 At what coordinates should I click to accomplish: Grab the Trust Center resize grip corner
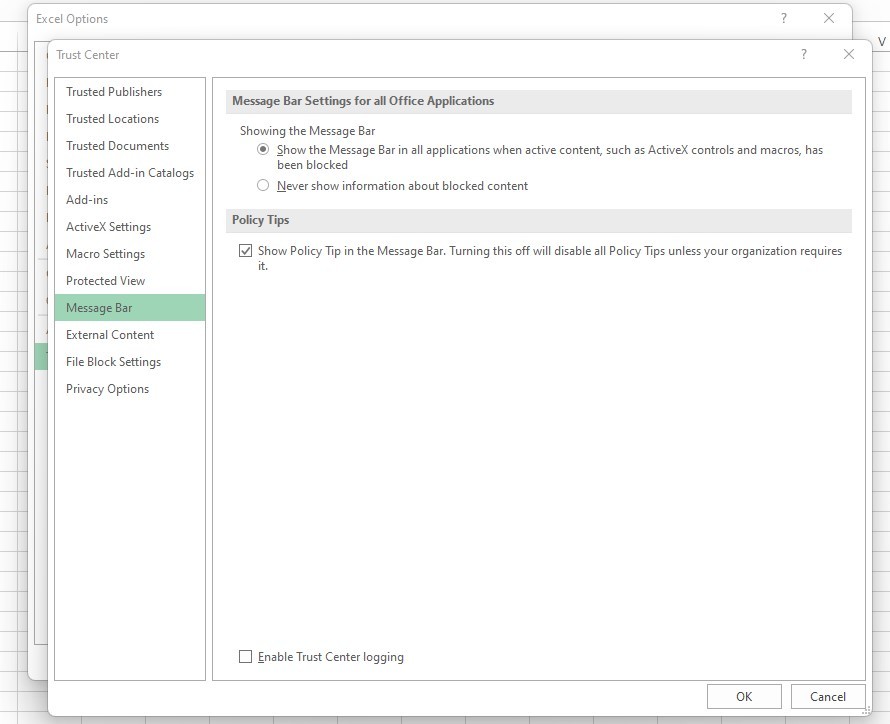coord(867,711)
